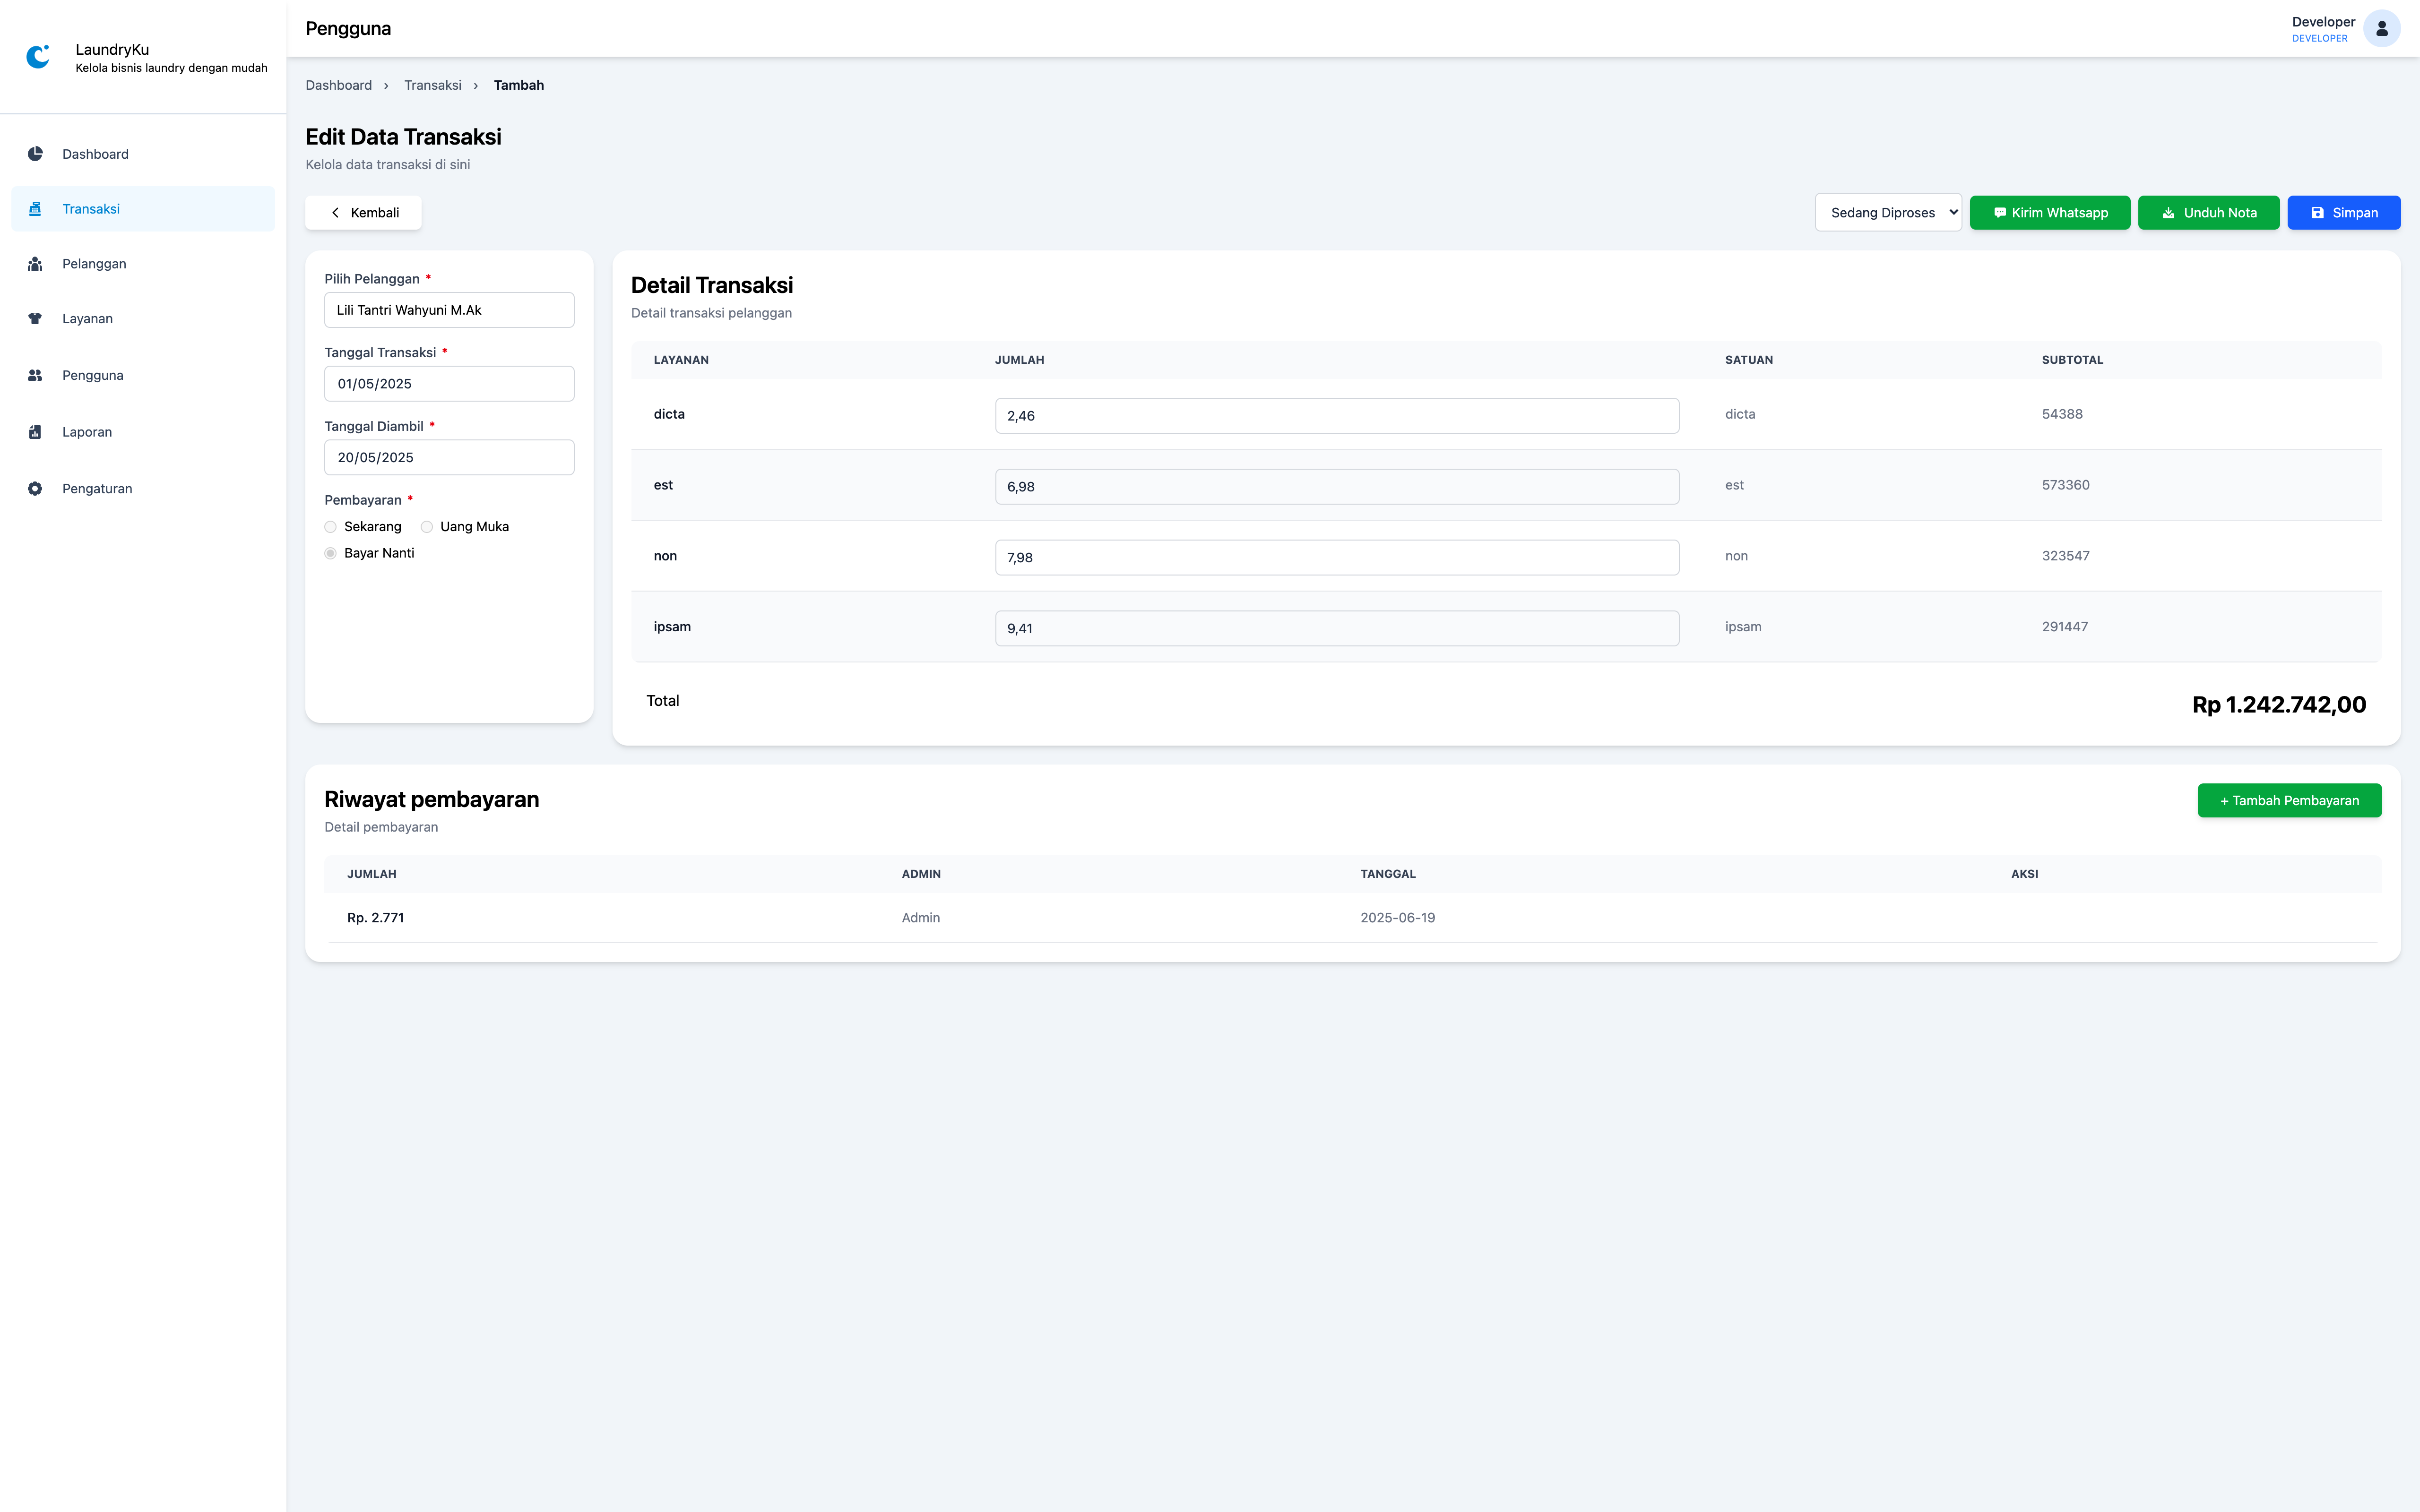Screen dimensions: 2420x1512
Task: Open the Sedang Diproses status dropdown
Action: pyautogui.click(x=1887, y=213)
